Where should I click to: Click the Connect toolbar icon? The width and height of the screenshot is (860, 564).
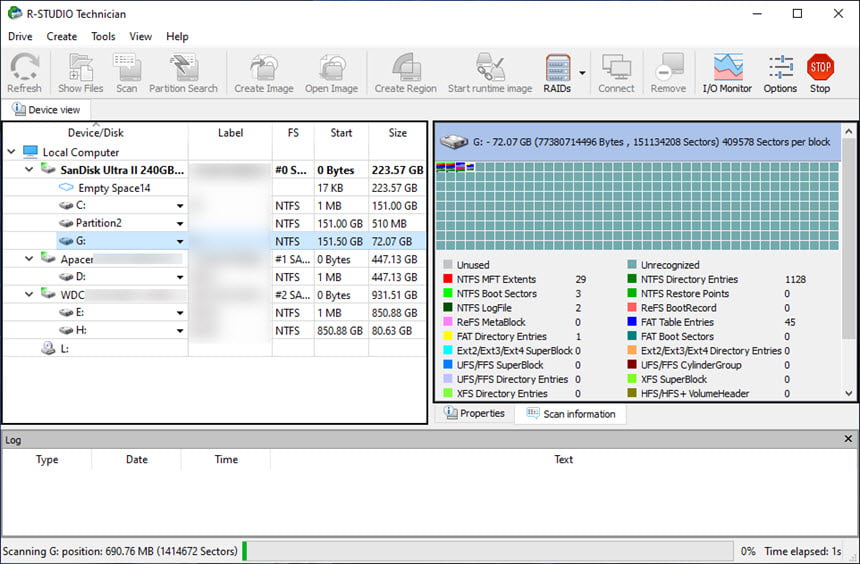(616, 73)
